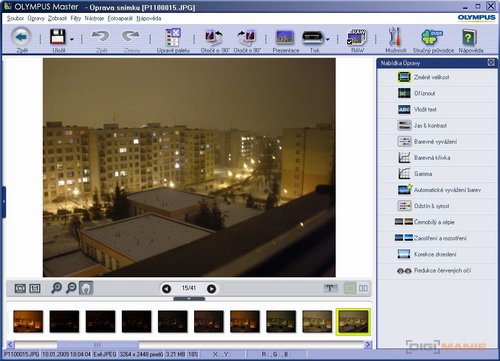Zoom out with magnifier minus icon
This screenshot has height=361, width=500.
point(71,288)
